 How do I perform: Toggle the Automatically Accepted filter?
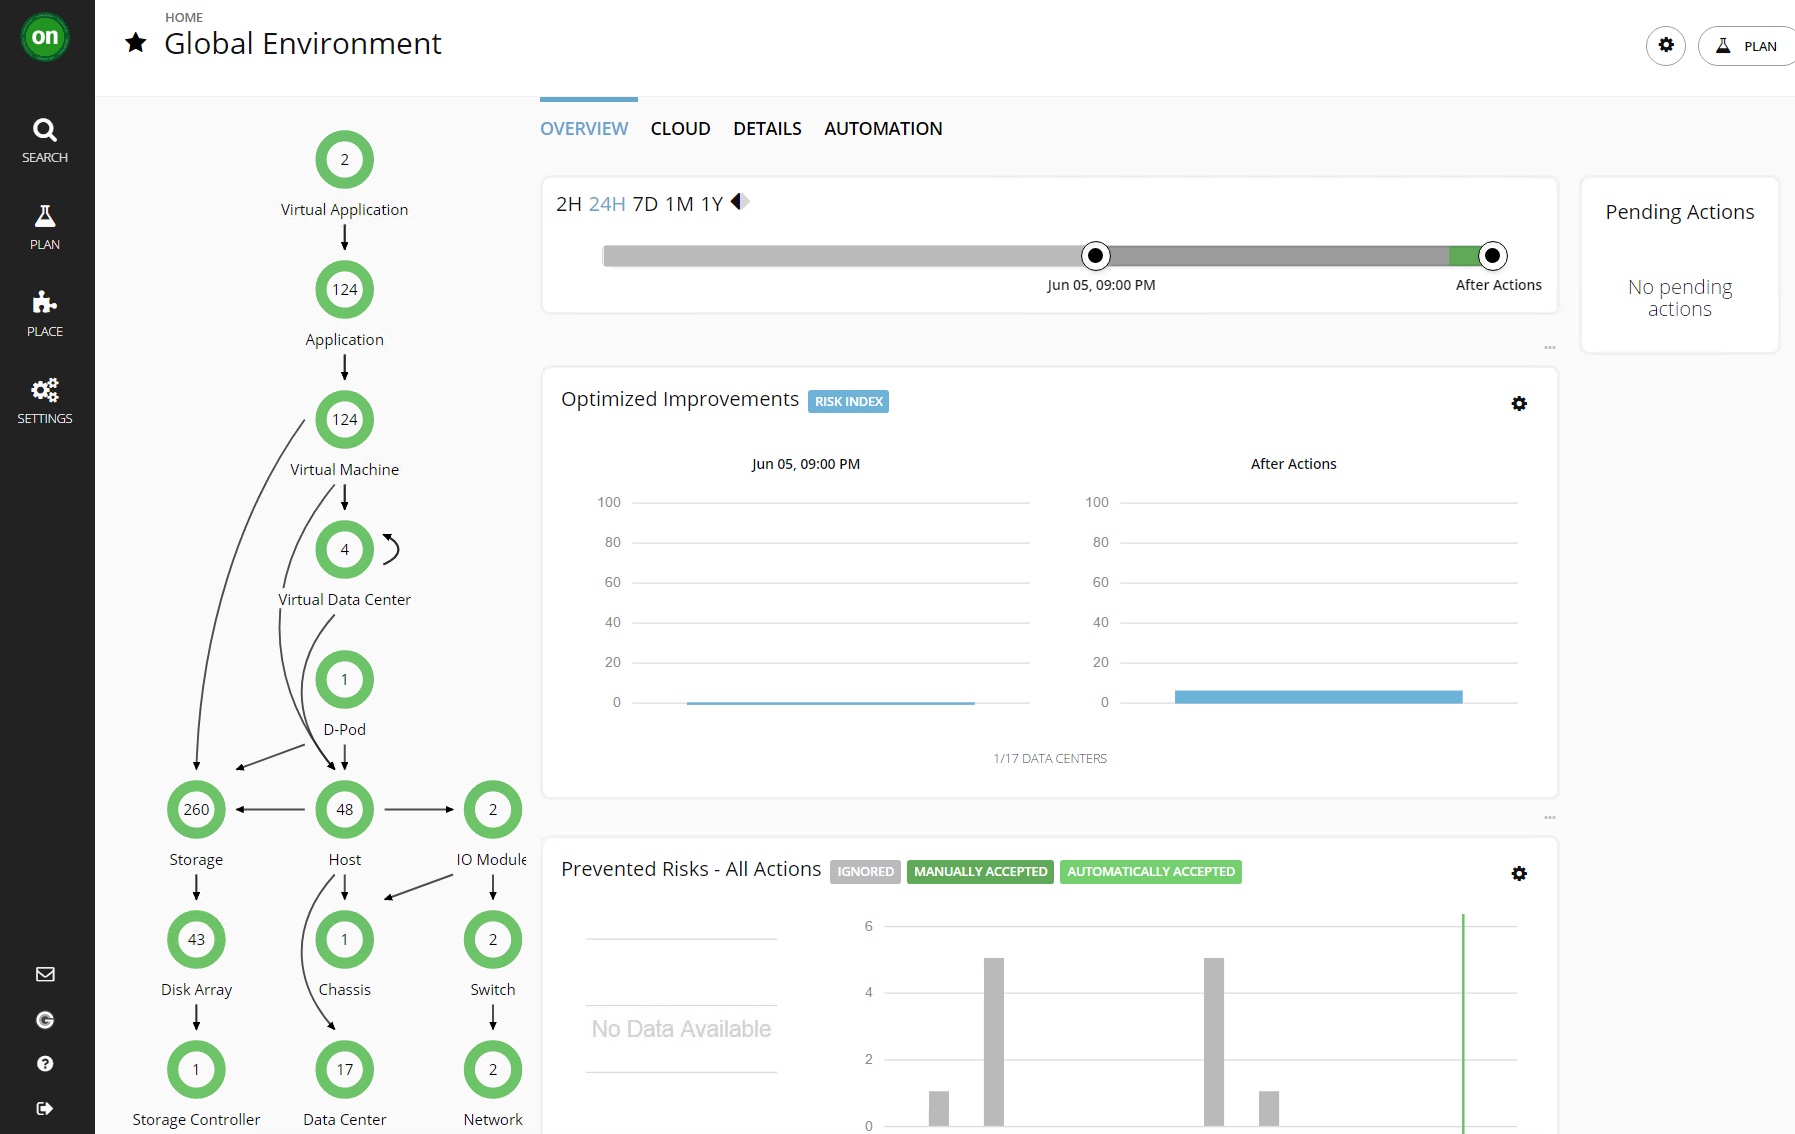tap(1150, 872)
